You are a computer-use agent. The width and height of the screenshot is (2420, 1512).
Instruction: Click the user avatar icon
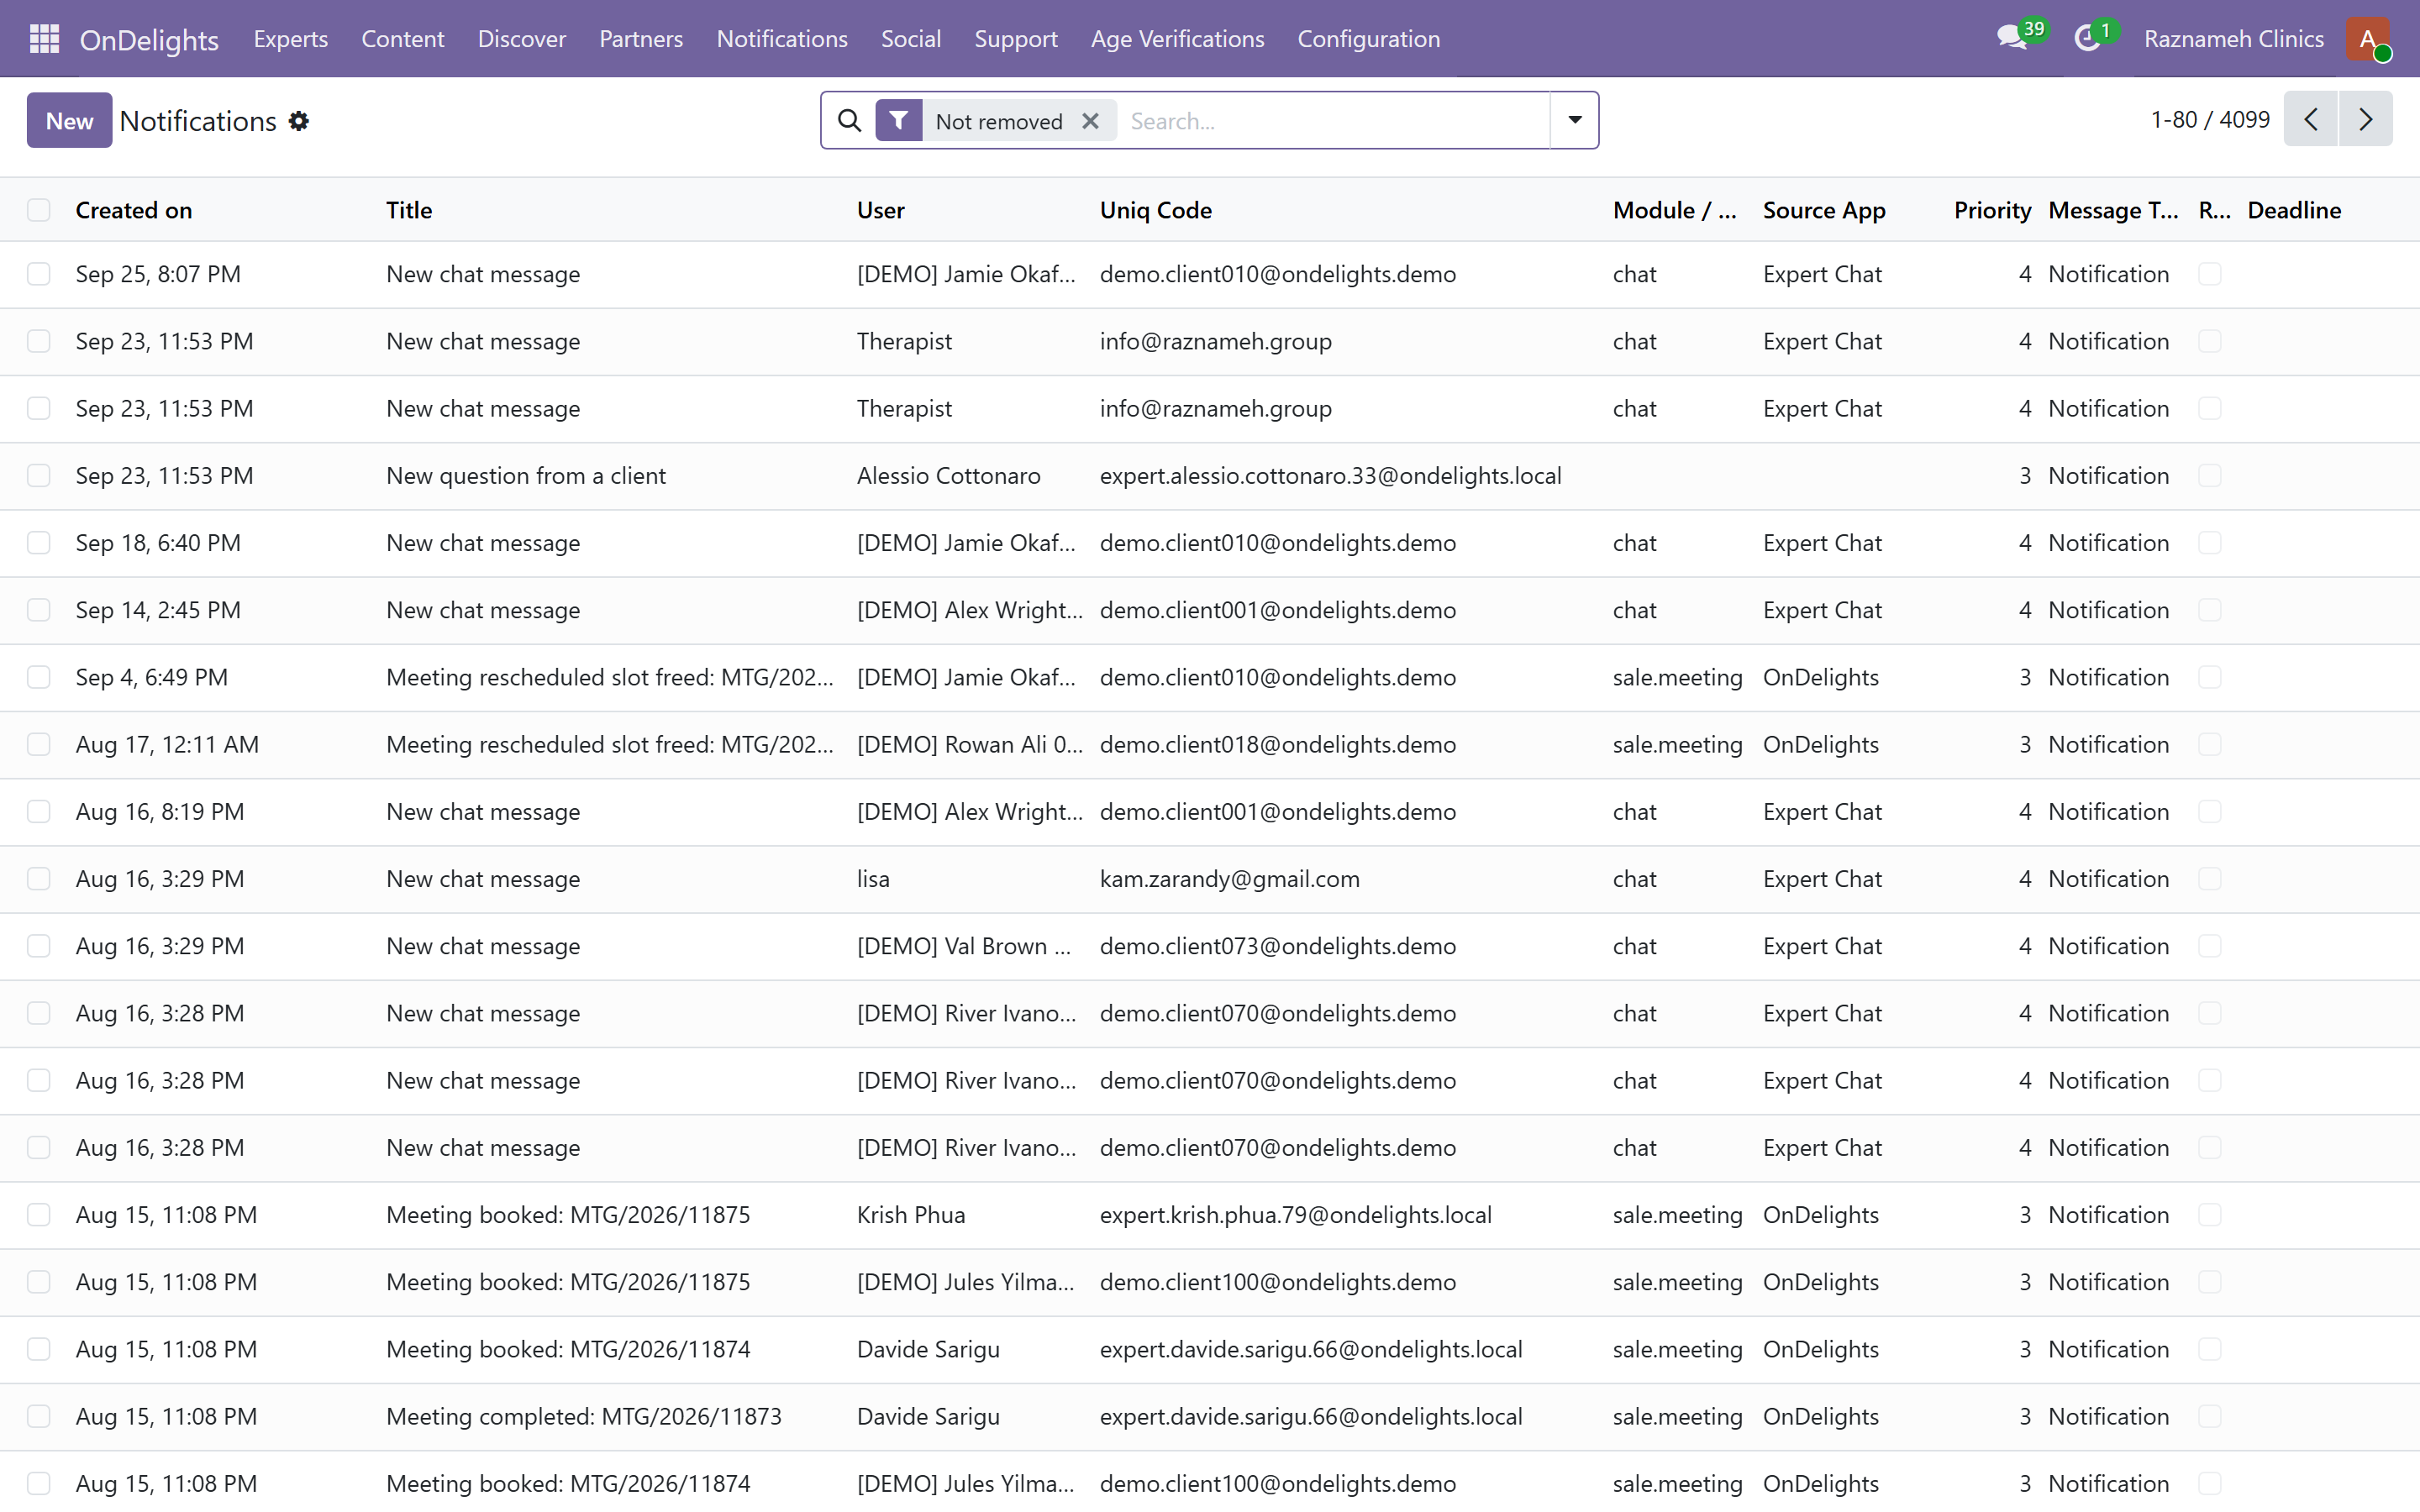2368,38
